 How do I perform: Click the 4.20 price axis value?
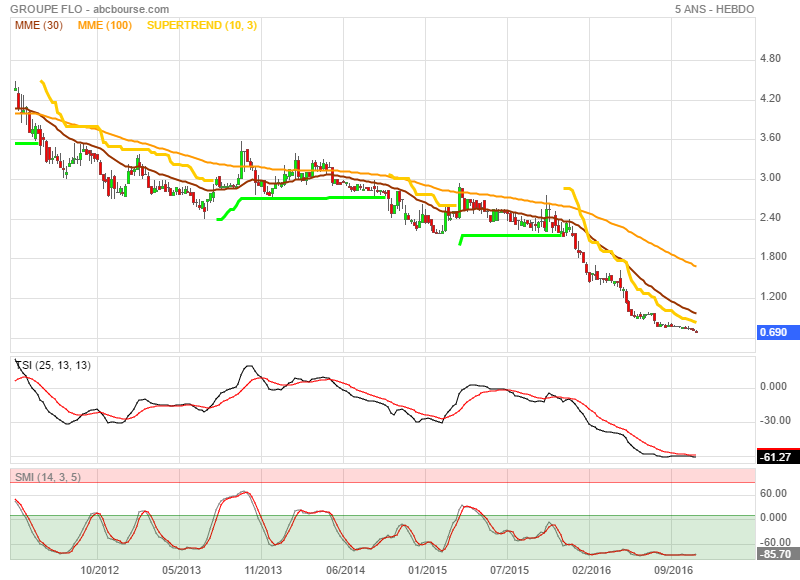pyautogui.click(x=770, y=98)
